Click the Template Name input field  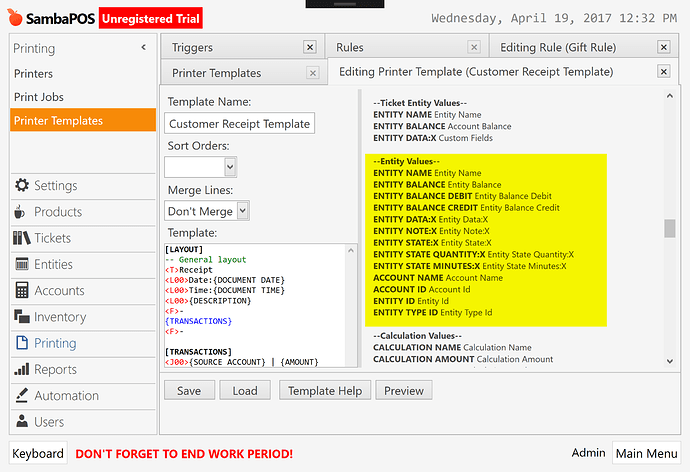coord(239,124)
